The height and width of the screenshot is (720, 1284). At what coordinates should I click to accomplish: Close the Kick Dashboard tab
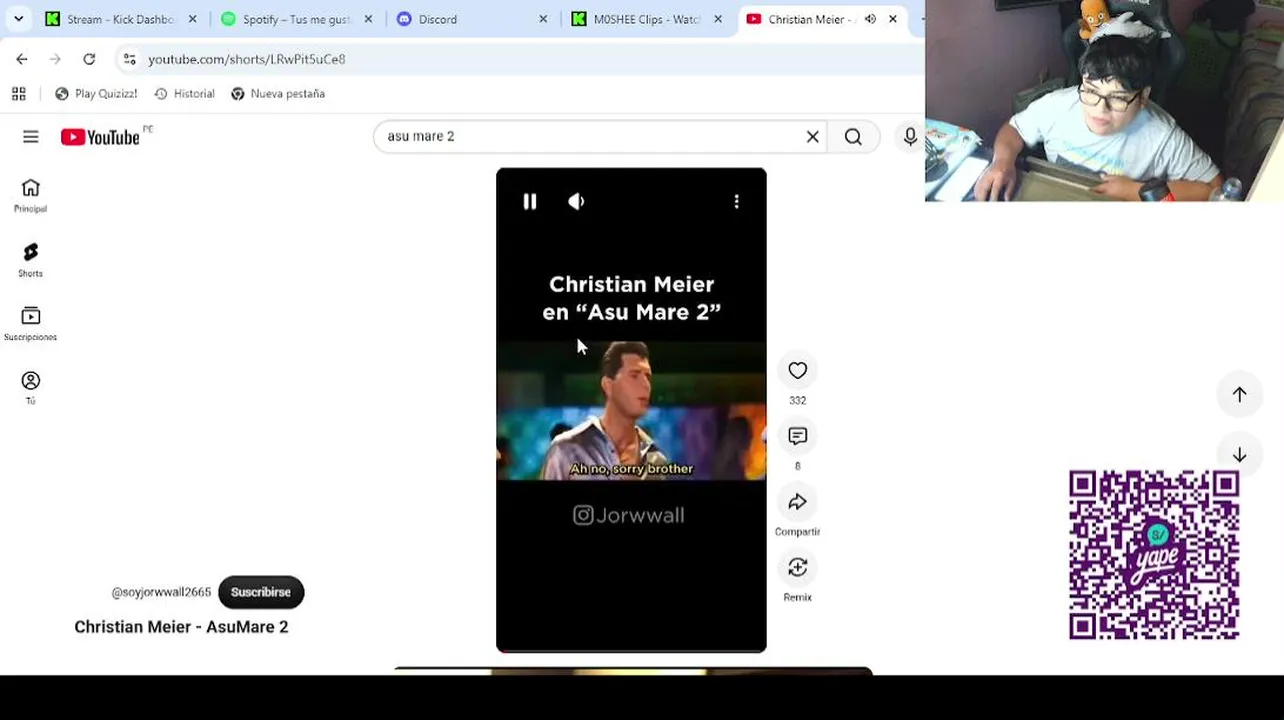tap(193, 19)
